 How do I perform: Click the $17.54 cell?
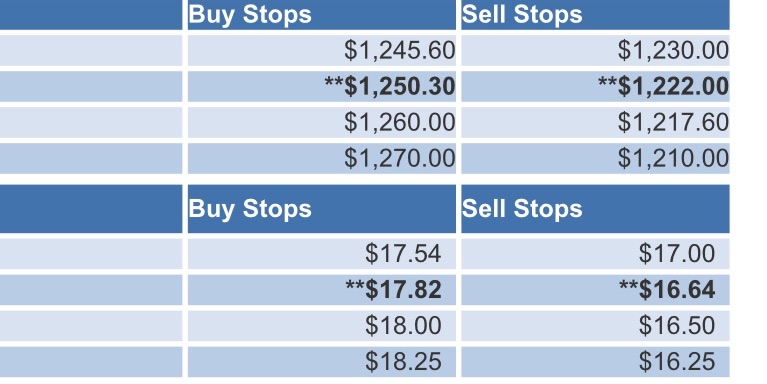coord(321,254)
